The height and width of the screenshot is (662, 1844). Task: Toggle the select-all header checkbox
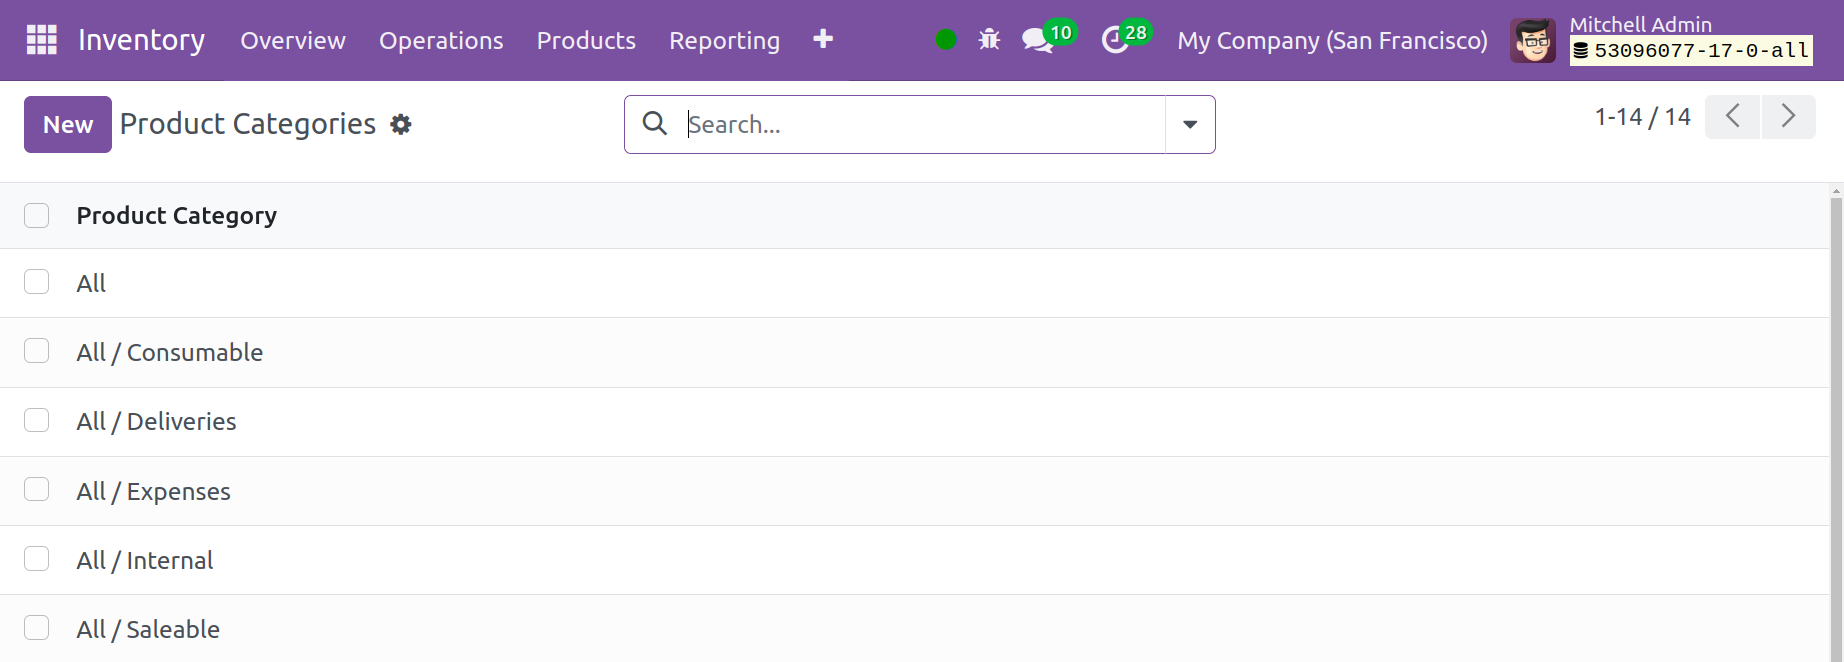point(37,216)
